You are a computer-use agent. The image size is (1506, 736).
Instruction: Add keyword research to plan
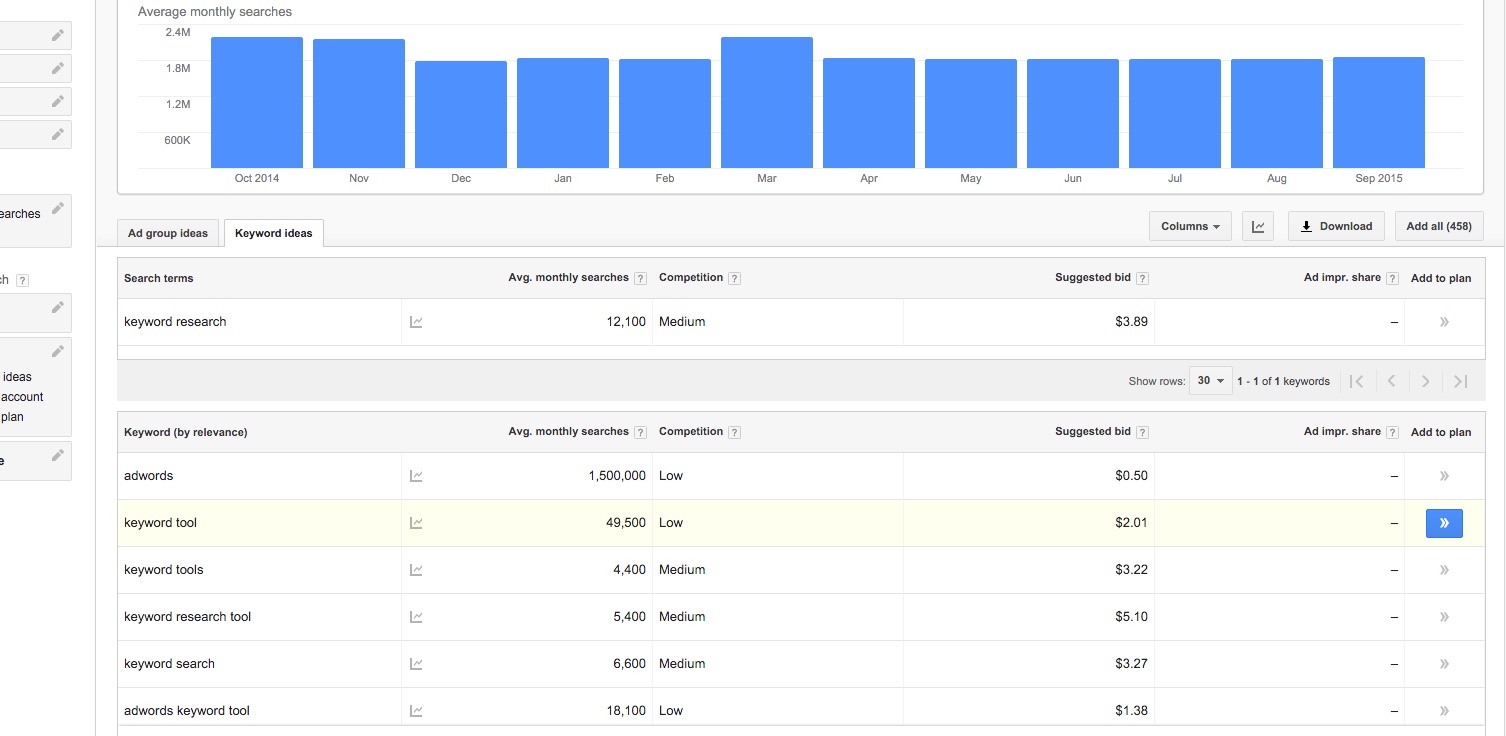(1444, 322)
